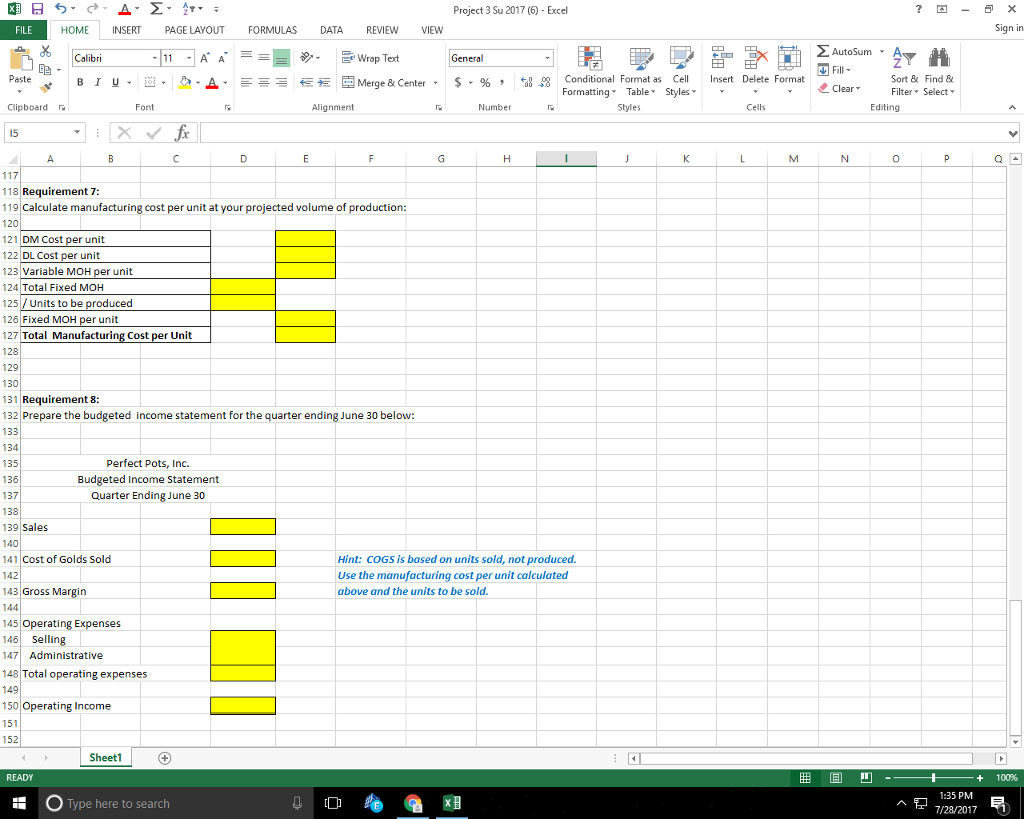This screenshot has height=819, width=1024.
Task: Click the Sort & Filter icon
Action: [x=903, y=71]
